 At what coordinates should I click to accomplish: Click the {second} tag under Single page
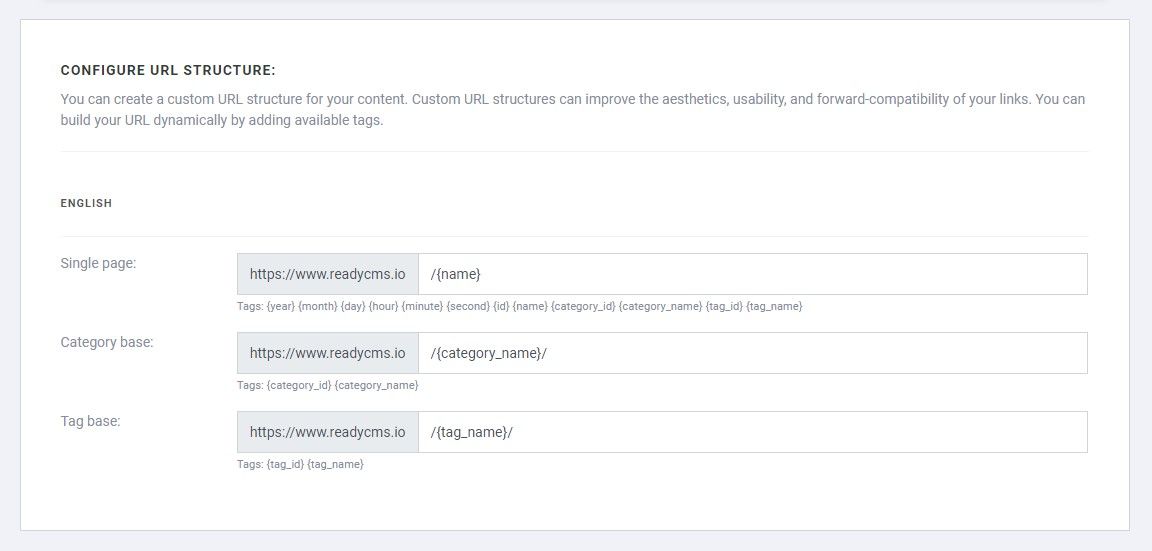[468, 306]
